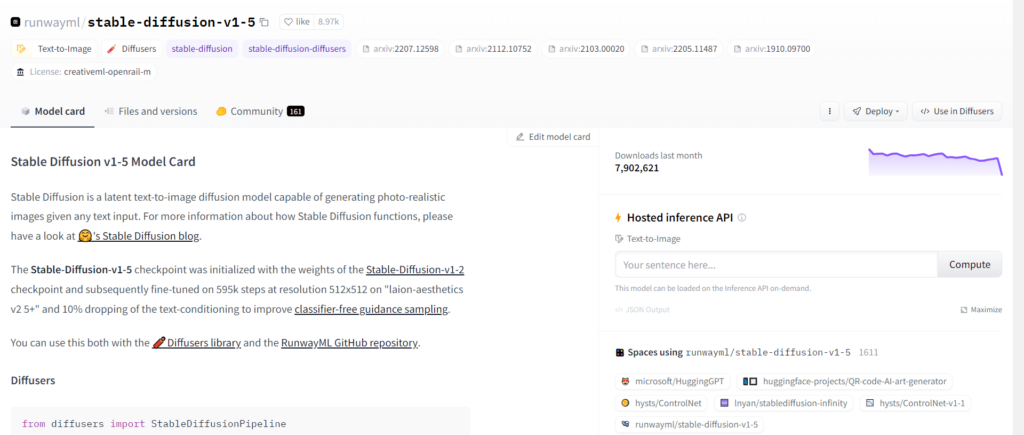This screenshot has width=1024, height=435.
Task: Open the hysts/ControlNet space
Action: pos(662,403)
